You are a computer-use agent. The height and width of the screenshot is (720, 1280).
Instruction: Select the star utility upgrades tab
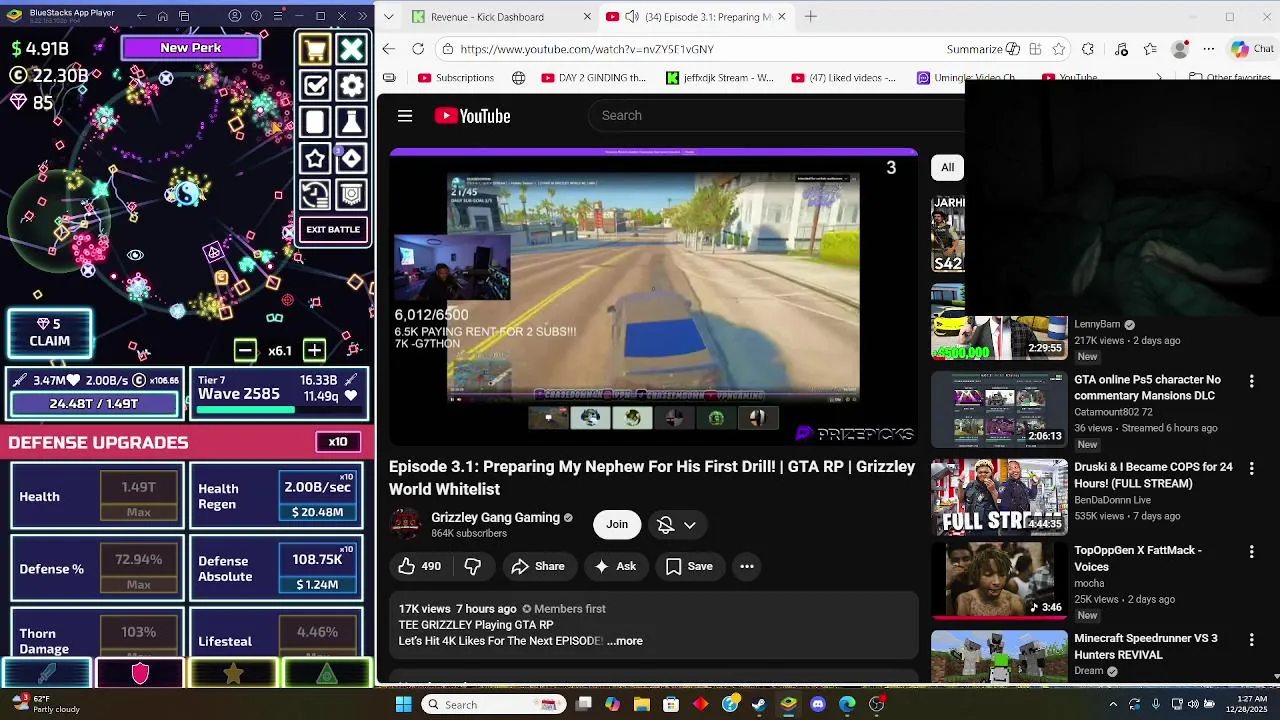[x=233, y=674]
